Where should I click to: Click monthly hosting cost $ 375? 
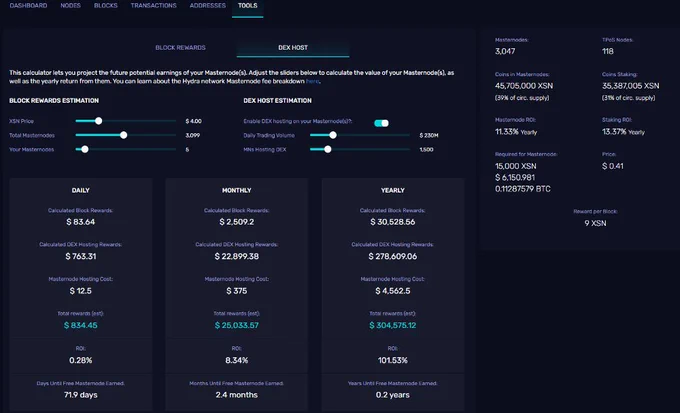[237, 291]
